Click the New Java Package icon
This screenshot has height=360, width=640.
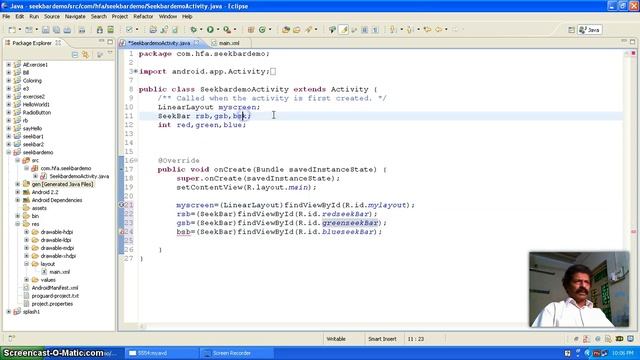251,30
